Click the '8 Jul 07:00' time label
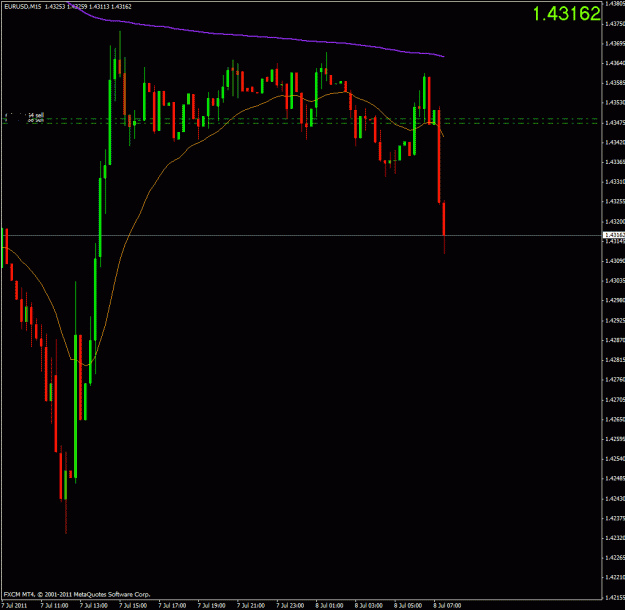This screenshot has width=625, height=610. click(448, 606)
